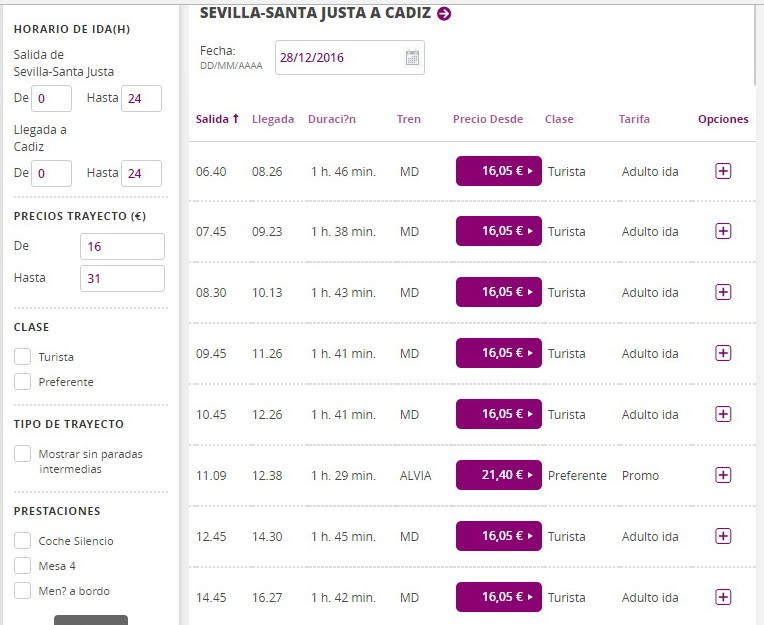This screenshot has height=625, width=764.
Task: Click the Fecha date input field
Action: pos(338,58)
